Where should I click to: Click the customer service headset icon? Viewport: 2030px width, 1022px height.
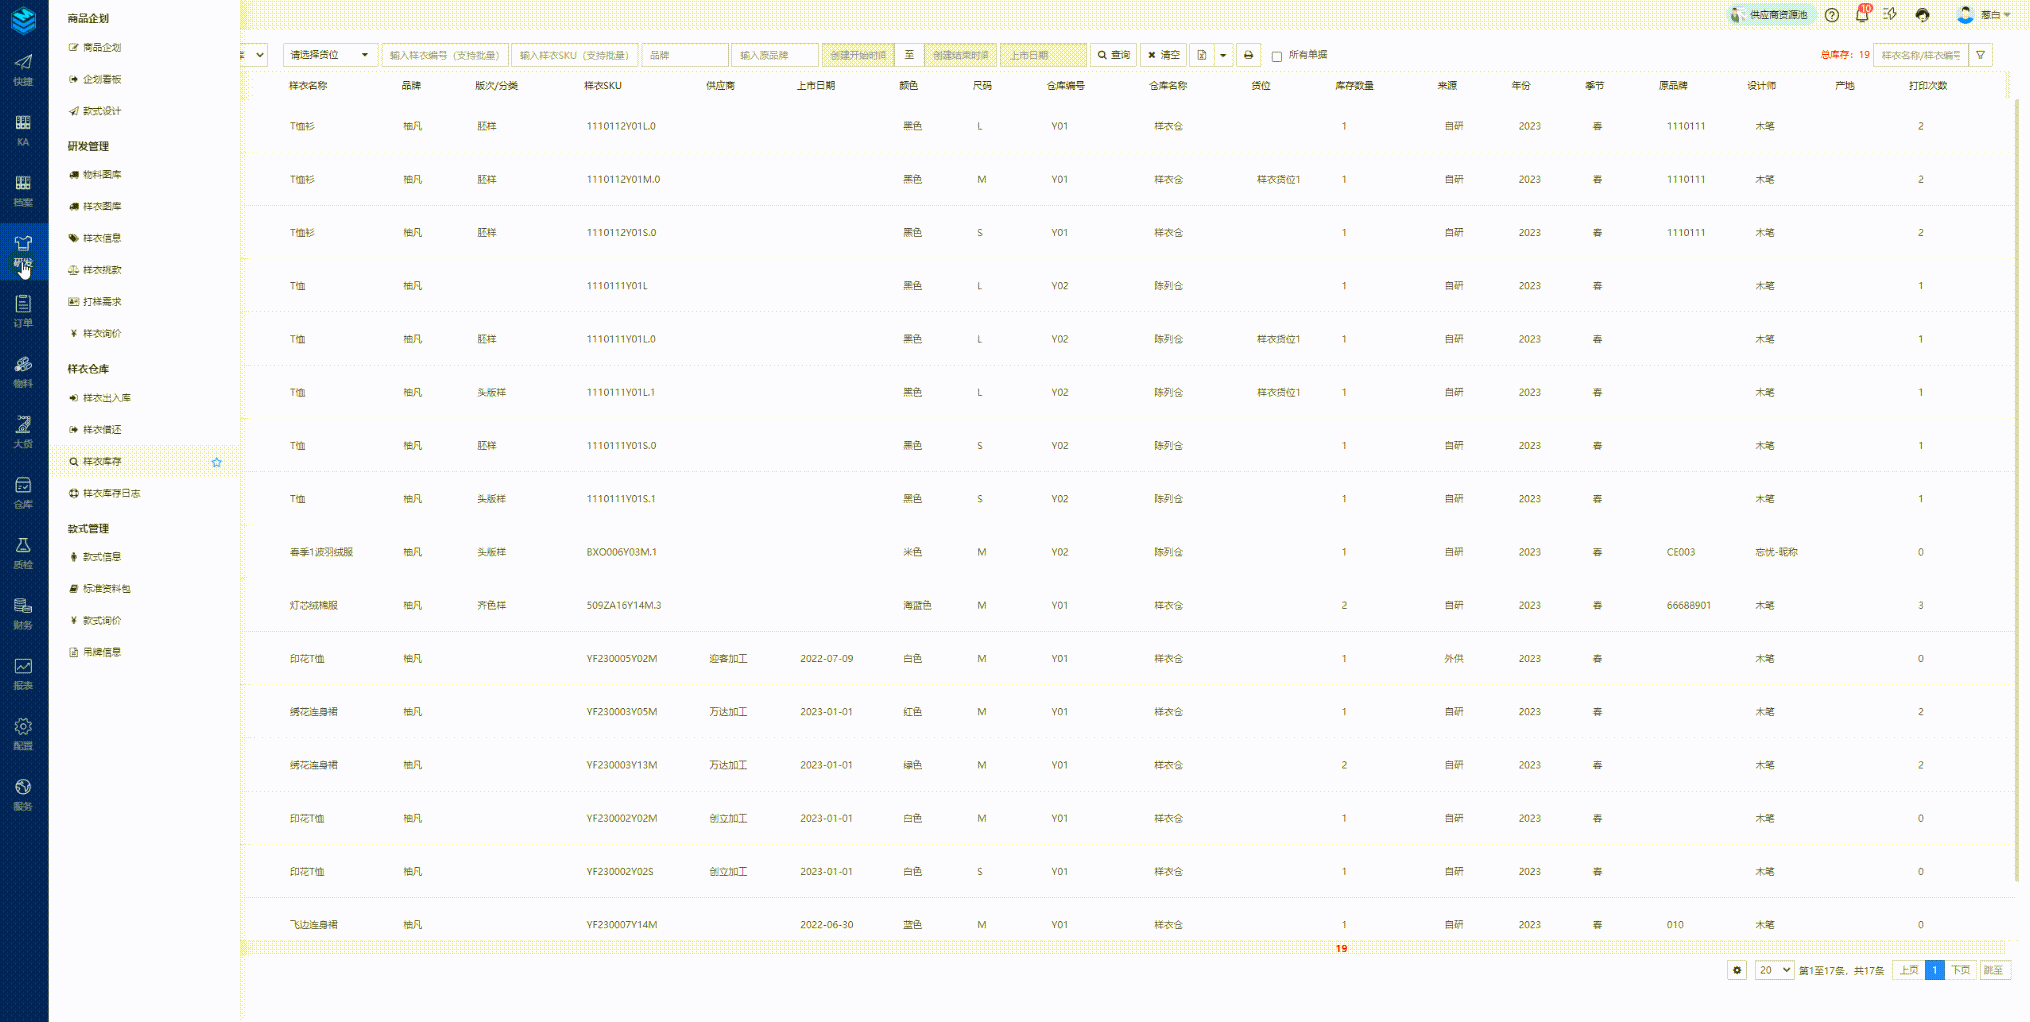click(x=1922, y=15)
